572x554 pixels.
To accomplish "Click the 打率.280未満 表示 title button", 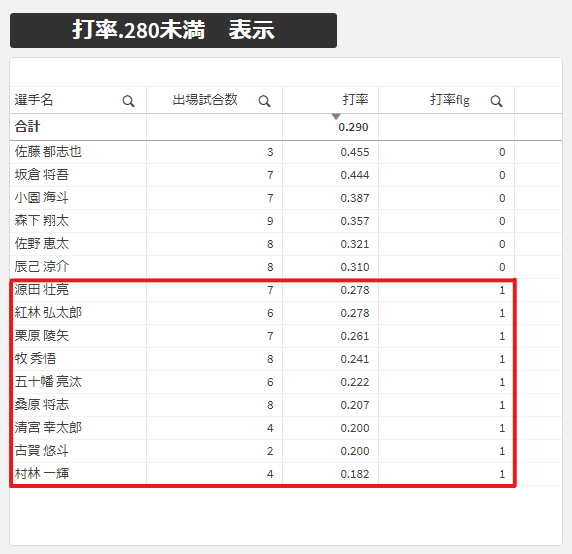I will [173, 30].
